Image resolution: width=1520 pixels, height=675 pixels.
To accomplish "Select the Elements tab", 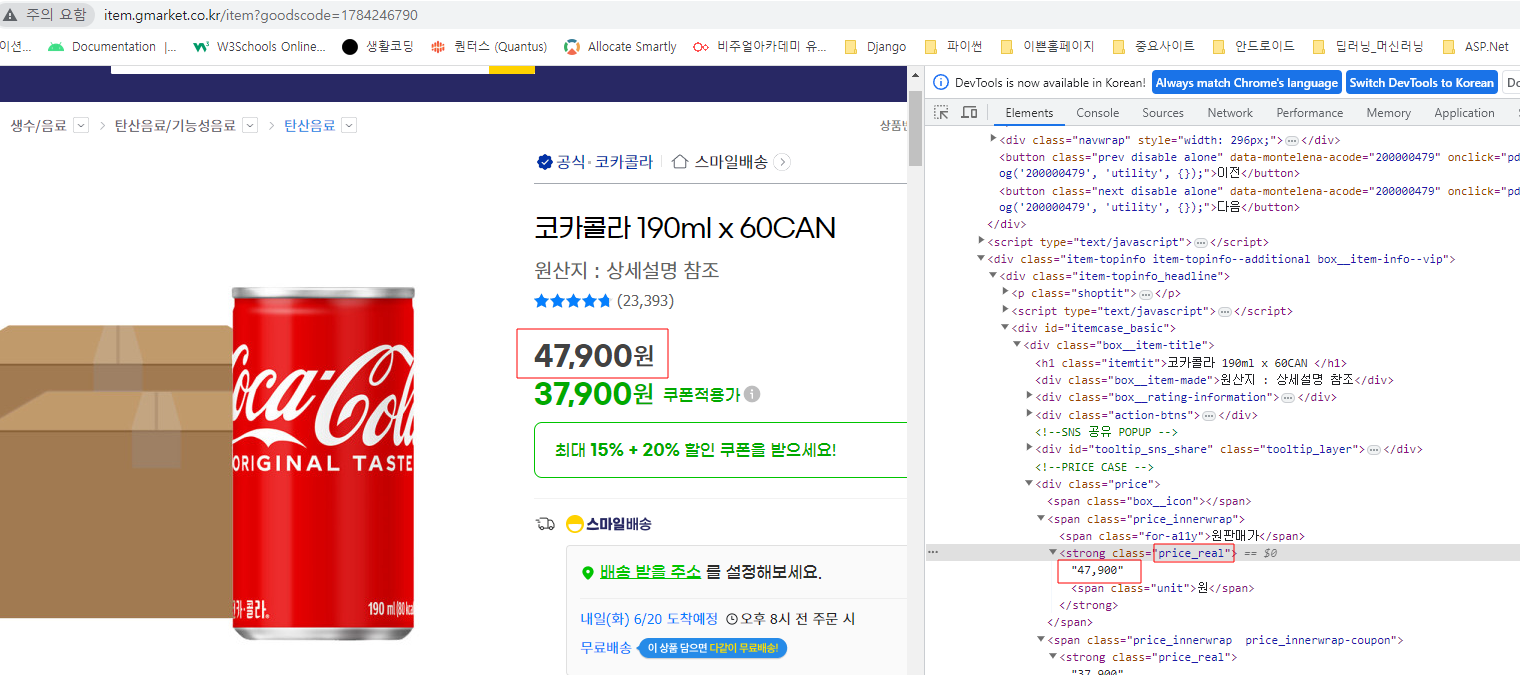I will tap(1029, 113).
